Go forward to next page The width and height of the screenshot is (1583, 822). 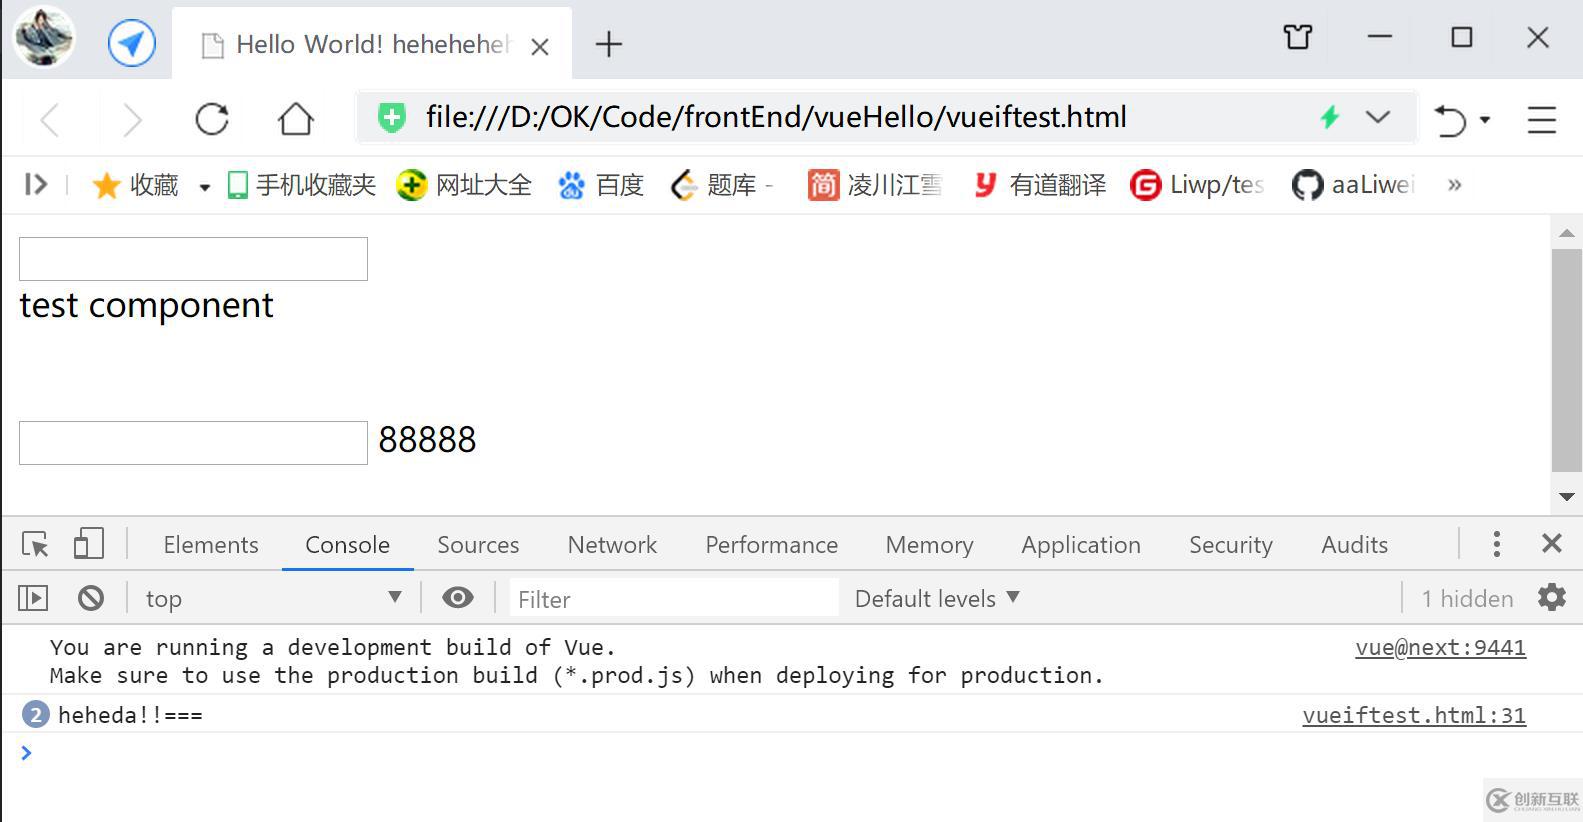tap(131, 120)
